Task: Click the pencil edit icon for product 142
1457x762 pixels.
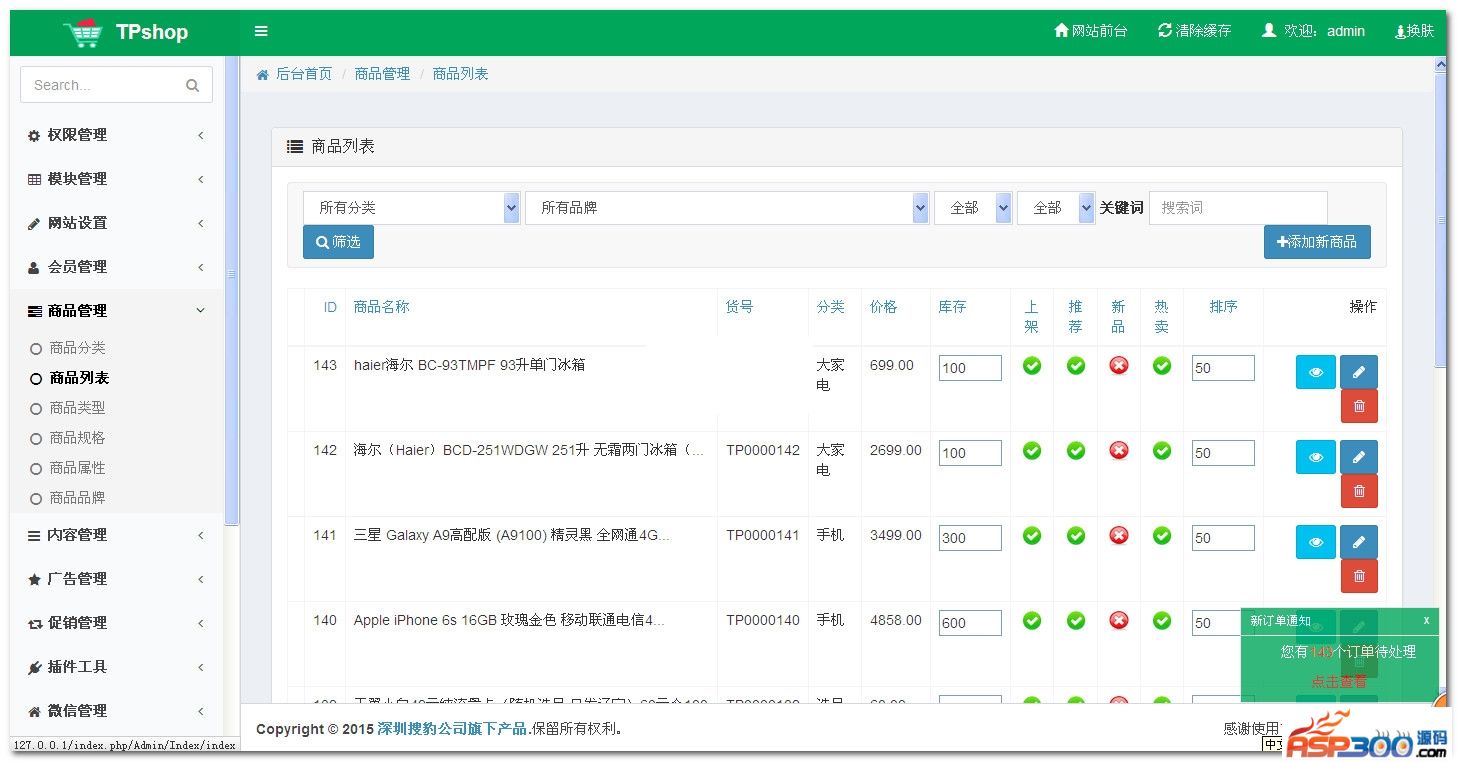Action: 1358,457
